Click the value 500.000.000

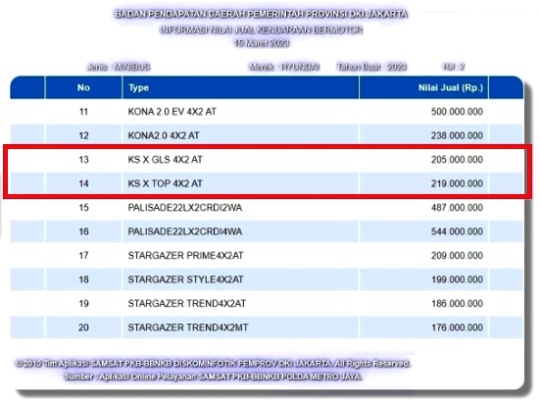click(x=457, y=112)
